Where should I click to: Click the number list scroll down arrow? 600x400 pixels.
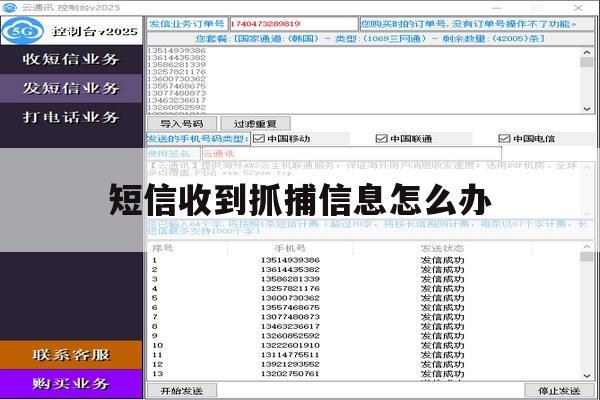point(587,109)
